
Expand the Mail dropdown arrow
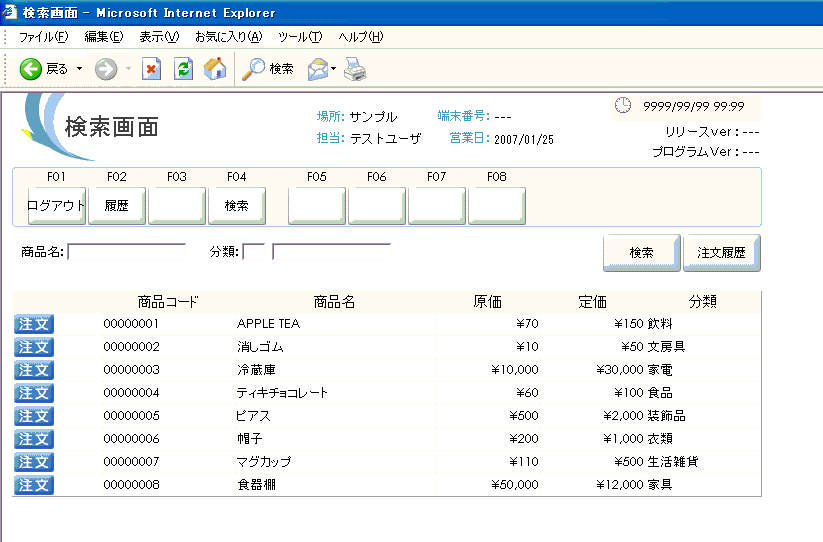tap(333, 69)
